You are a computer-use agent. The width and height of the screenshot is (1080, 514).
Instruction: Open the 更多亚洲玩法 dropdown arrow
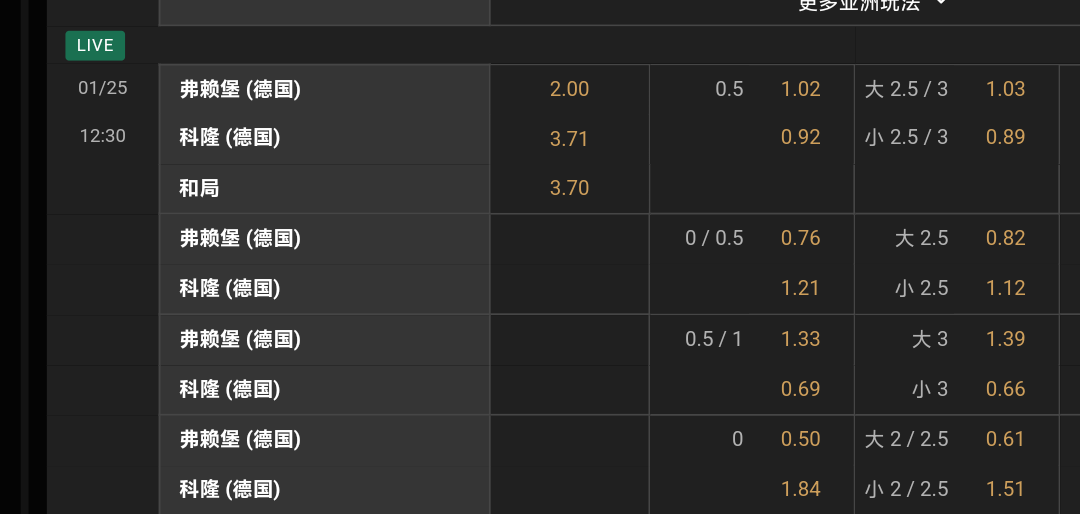tap(940, 4)
